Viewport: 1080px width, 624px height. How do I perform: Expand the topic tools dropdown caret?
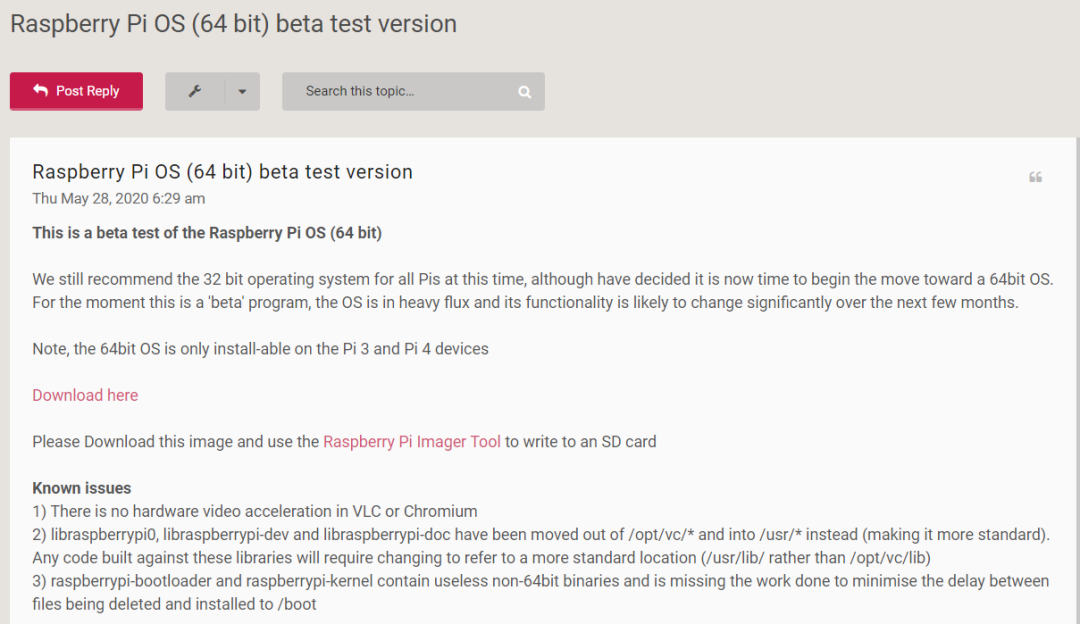(x=242, y=91)
